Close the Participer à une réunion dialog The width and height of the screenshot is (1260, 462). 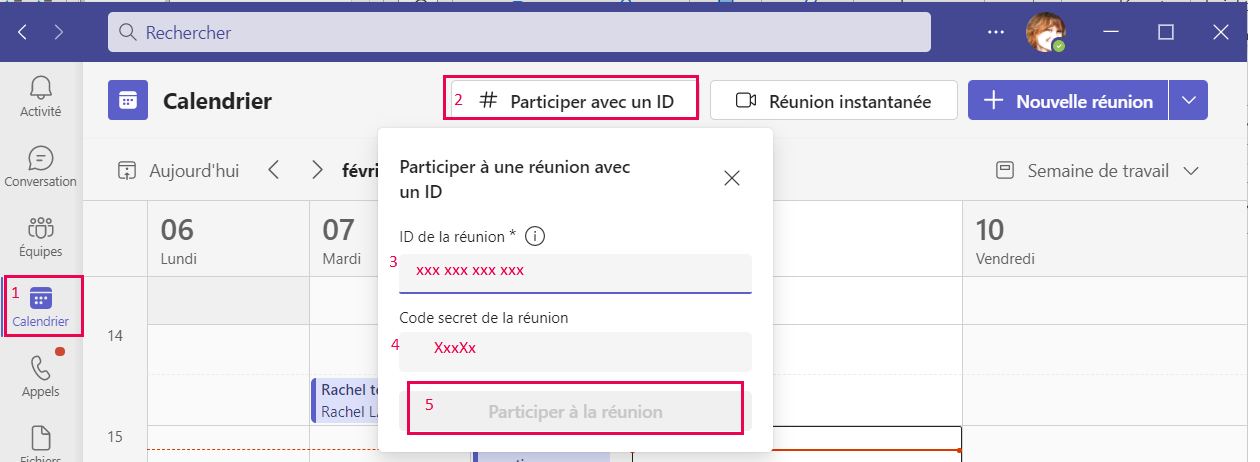731,178
